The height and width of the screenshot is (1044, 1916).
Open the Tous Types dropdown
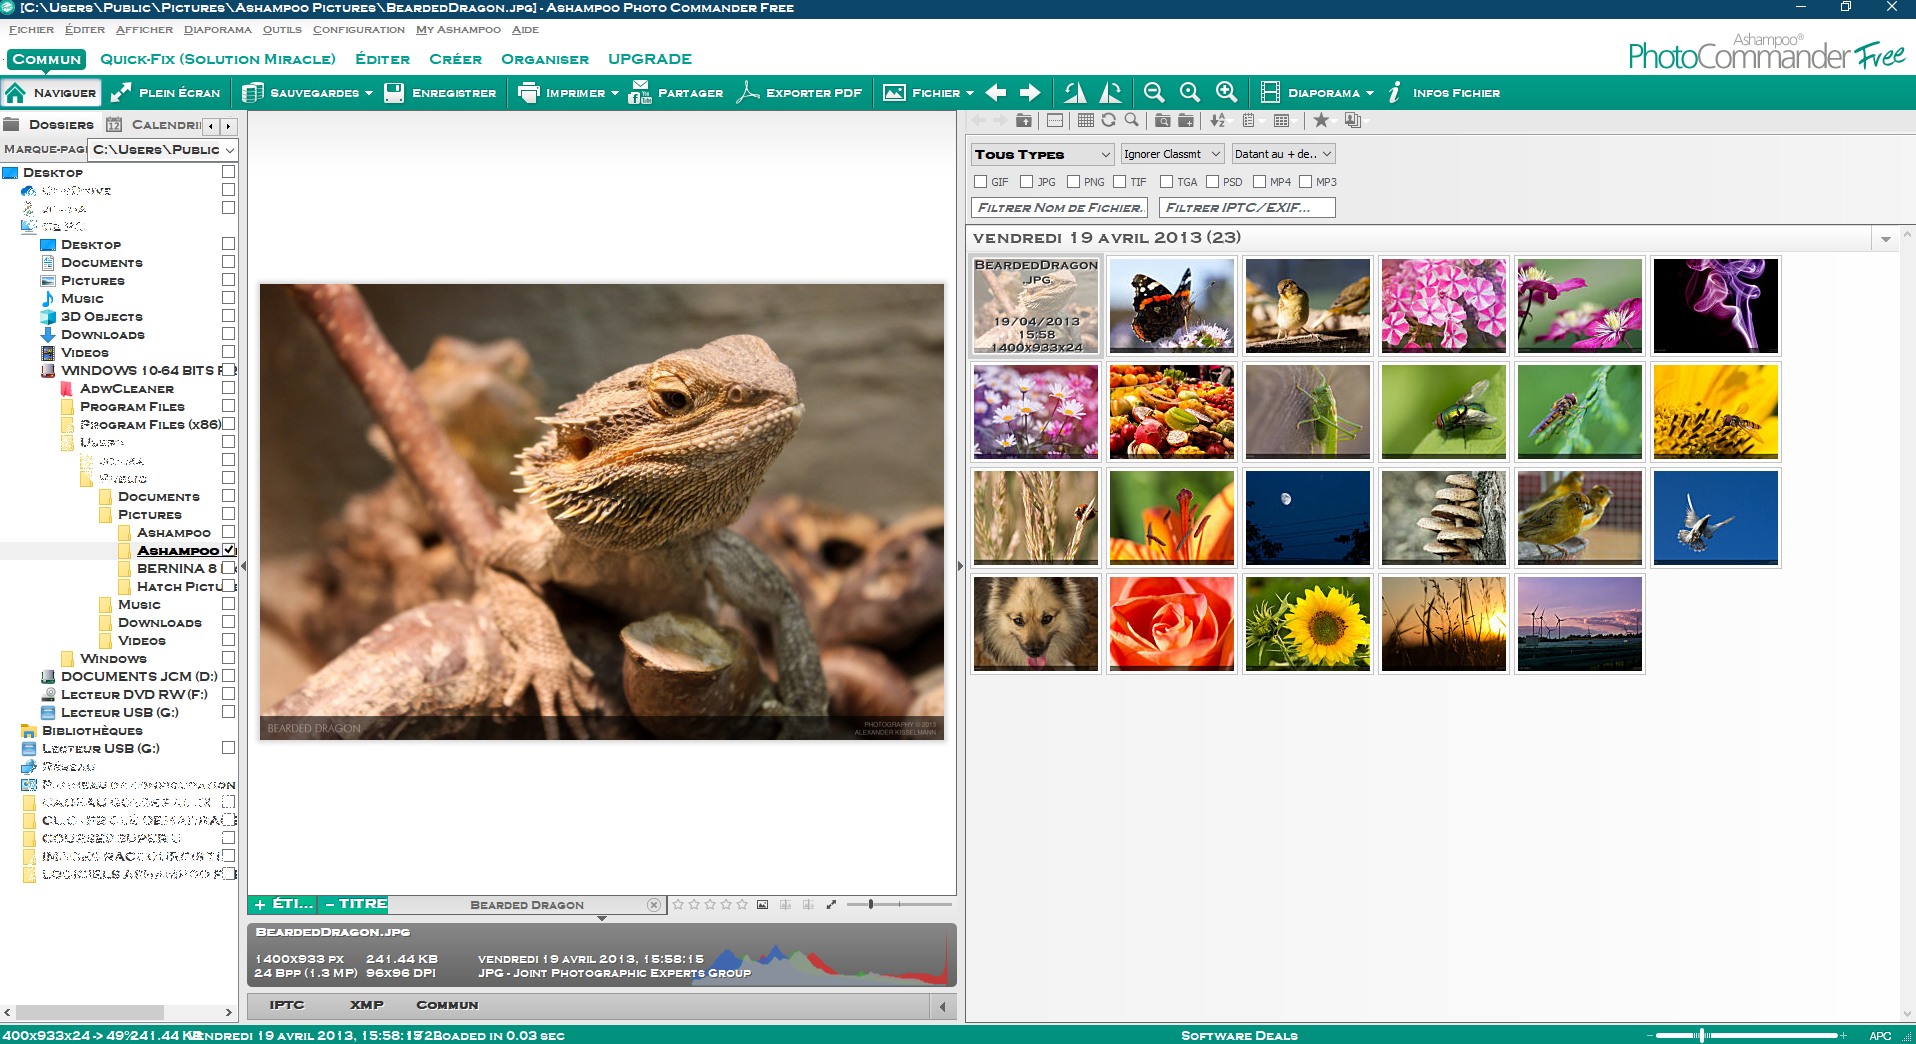pos(1042,154)
